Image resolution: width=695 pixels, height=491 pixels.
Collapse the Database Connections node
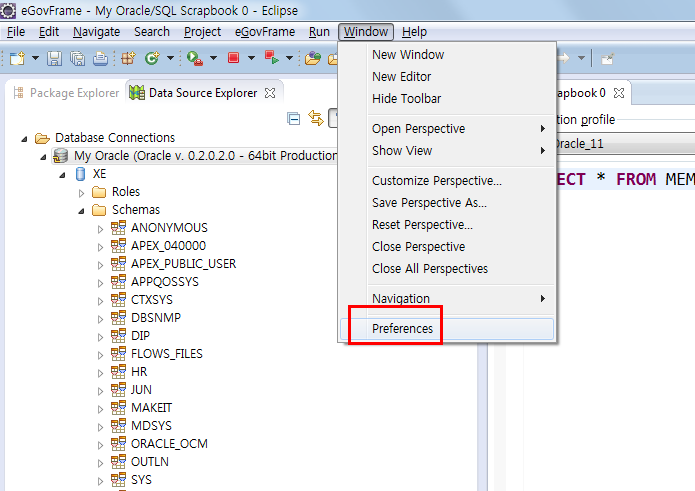point(24,139)
